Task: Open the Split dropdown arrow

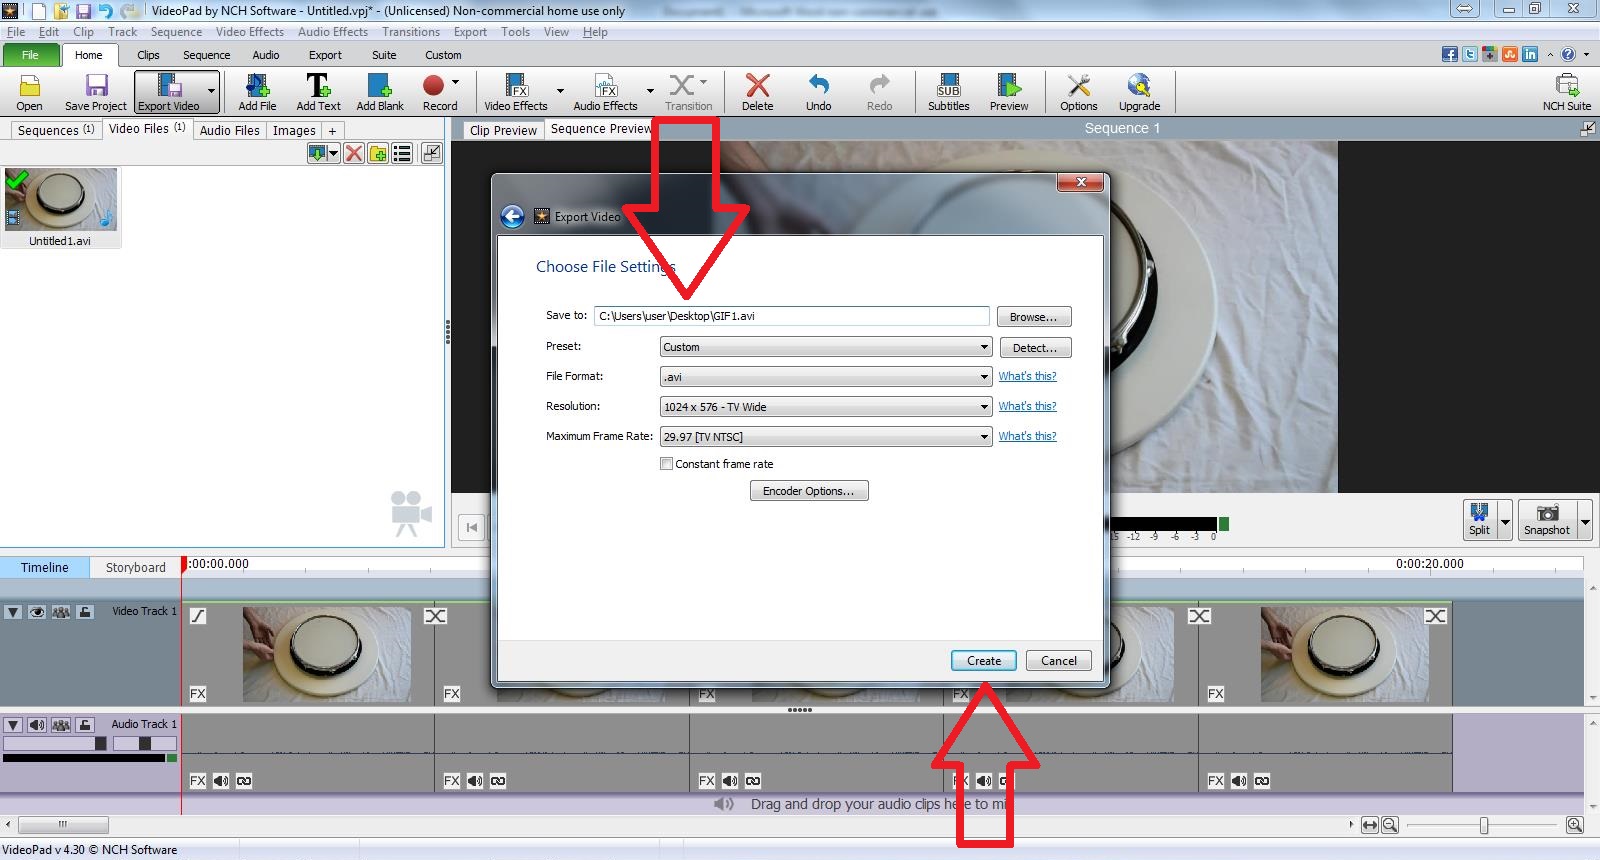Action: (x=1505, y=521)
